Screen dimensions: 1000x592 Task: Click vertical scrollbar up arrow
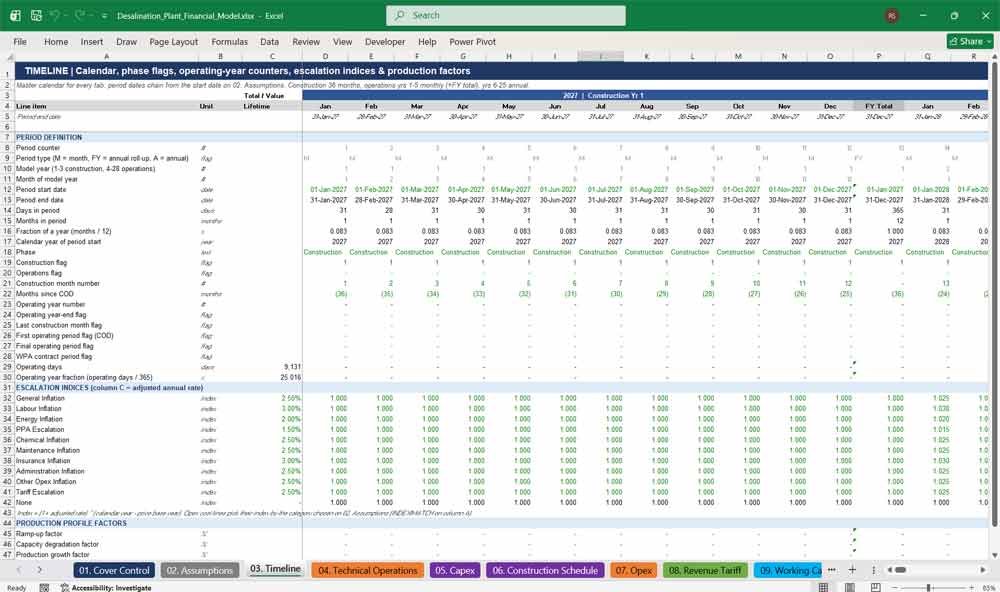(x=994, y=57)
